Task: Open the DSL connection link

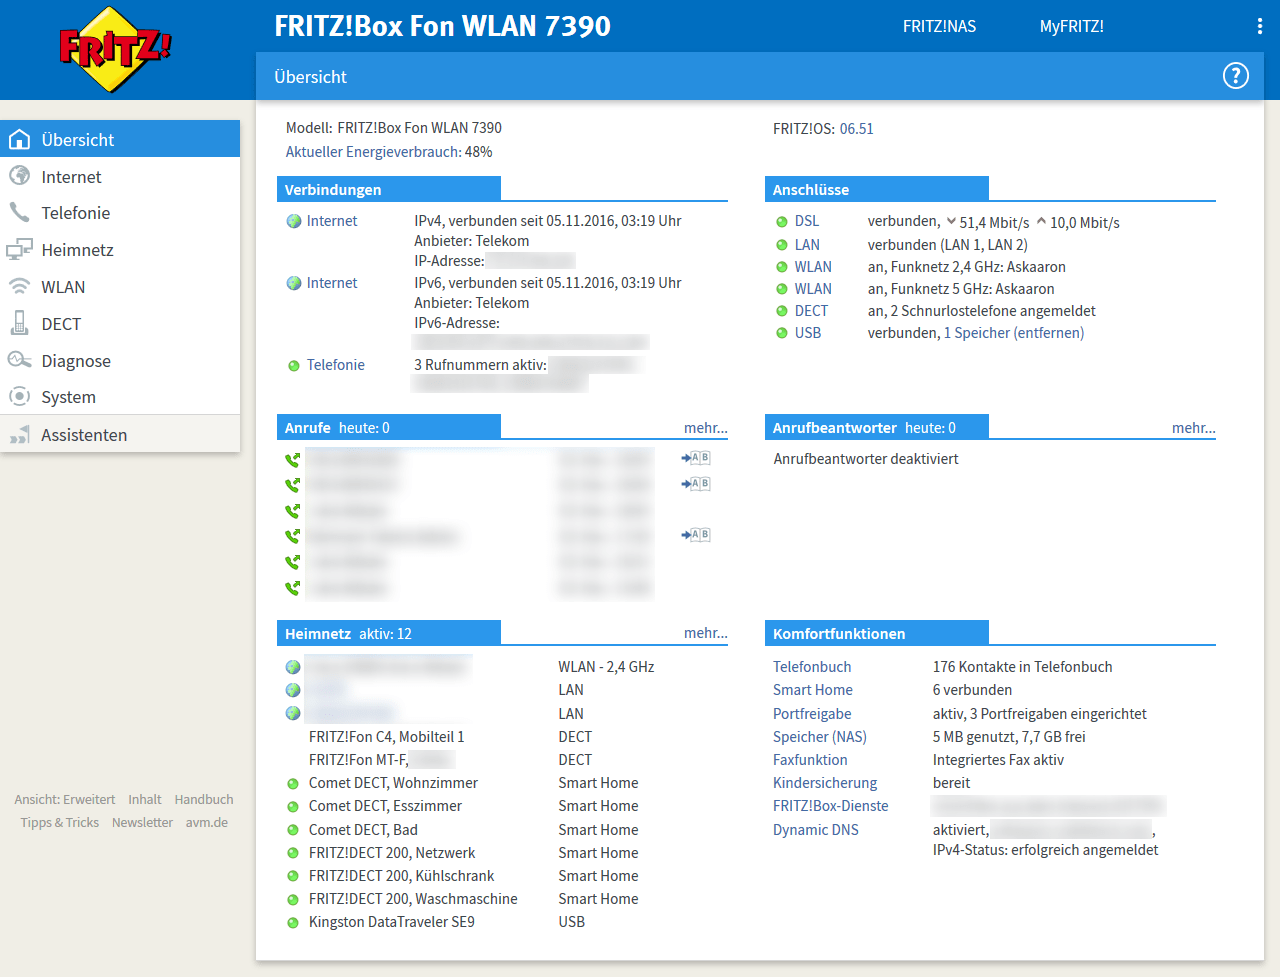Action: pos(807,222)
